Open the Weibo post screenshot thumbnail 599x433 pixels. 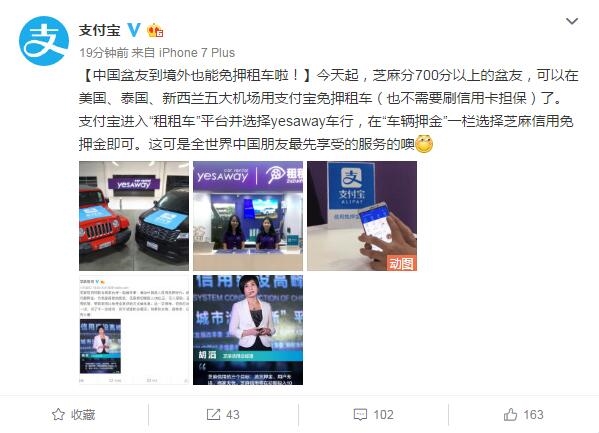[134, 330]
